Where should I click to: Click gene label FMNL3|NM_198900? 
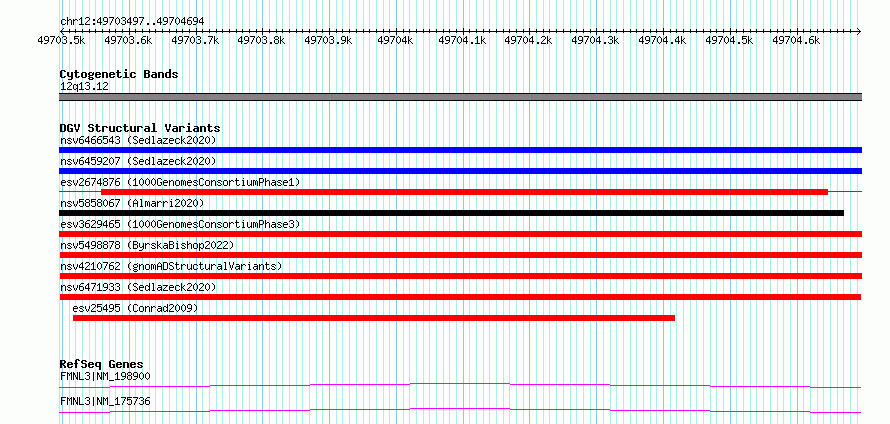(x=105, y=376)
